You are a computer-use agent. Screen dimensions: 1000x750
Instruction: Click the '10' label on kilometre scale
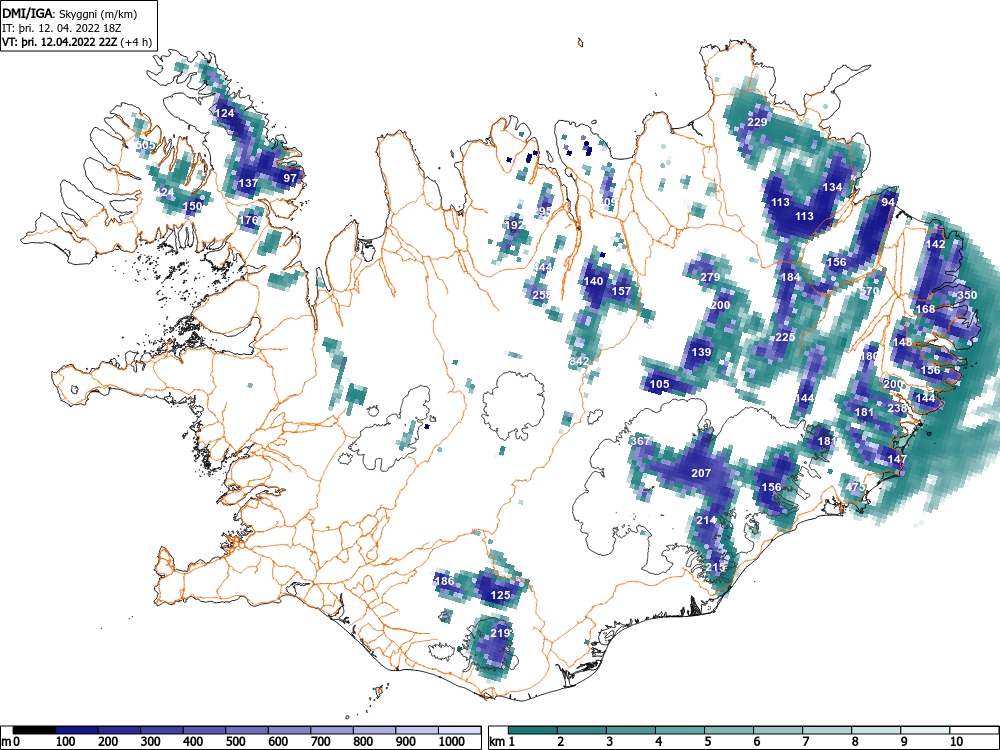tap(956, 742)
